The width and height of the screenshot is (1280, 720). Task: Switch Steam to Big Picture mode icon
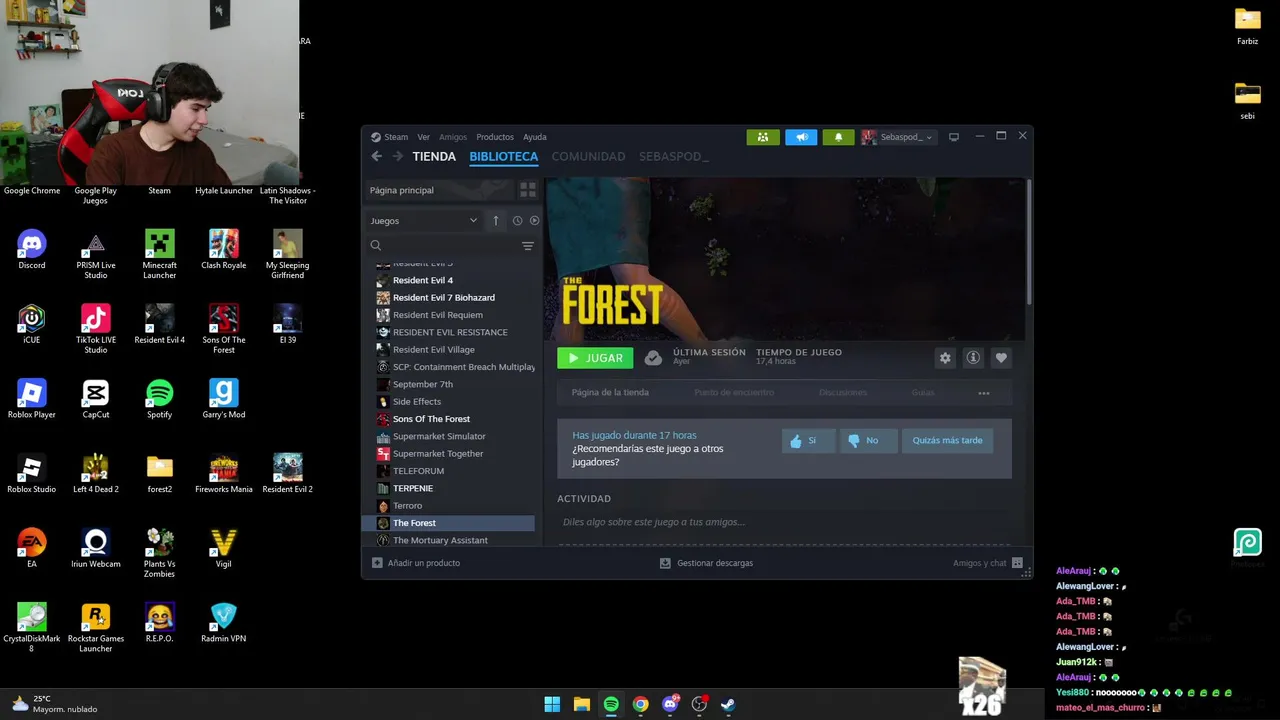(x=954, y=137)
